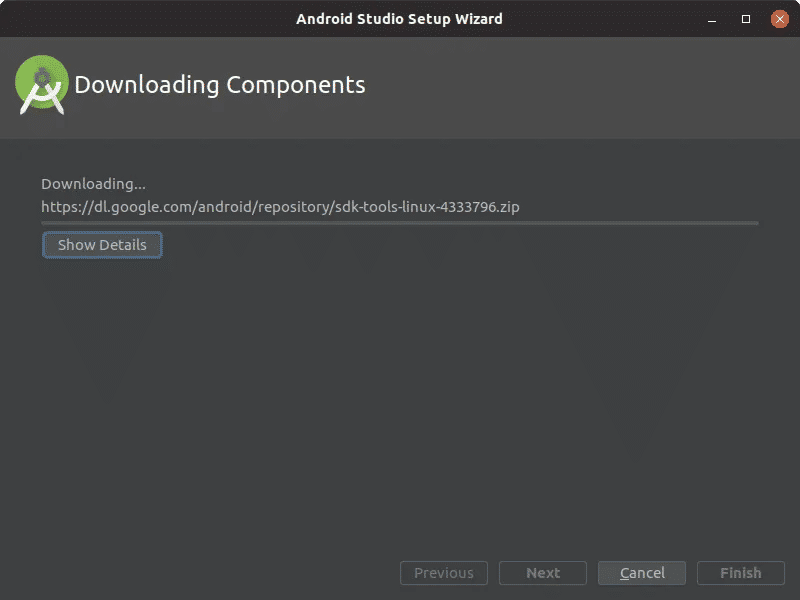This screenshot has width=800, height=600.
Task: Click the Android Studio logo icon
Action: [42, 85]
